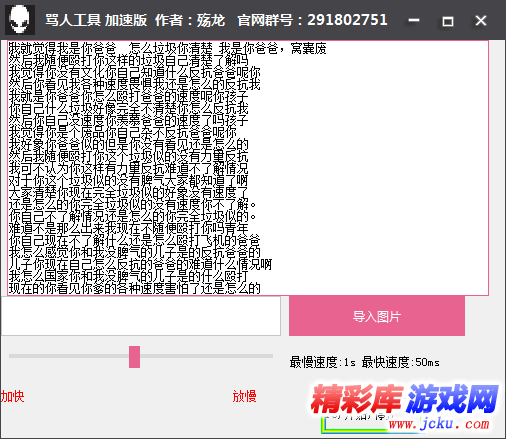Click the line ending with 窝囊废 in the text area
Image resolution: width=506 pixels, height=439 pixels.
pos(167,49)
